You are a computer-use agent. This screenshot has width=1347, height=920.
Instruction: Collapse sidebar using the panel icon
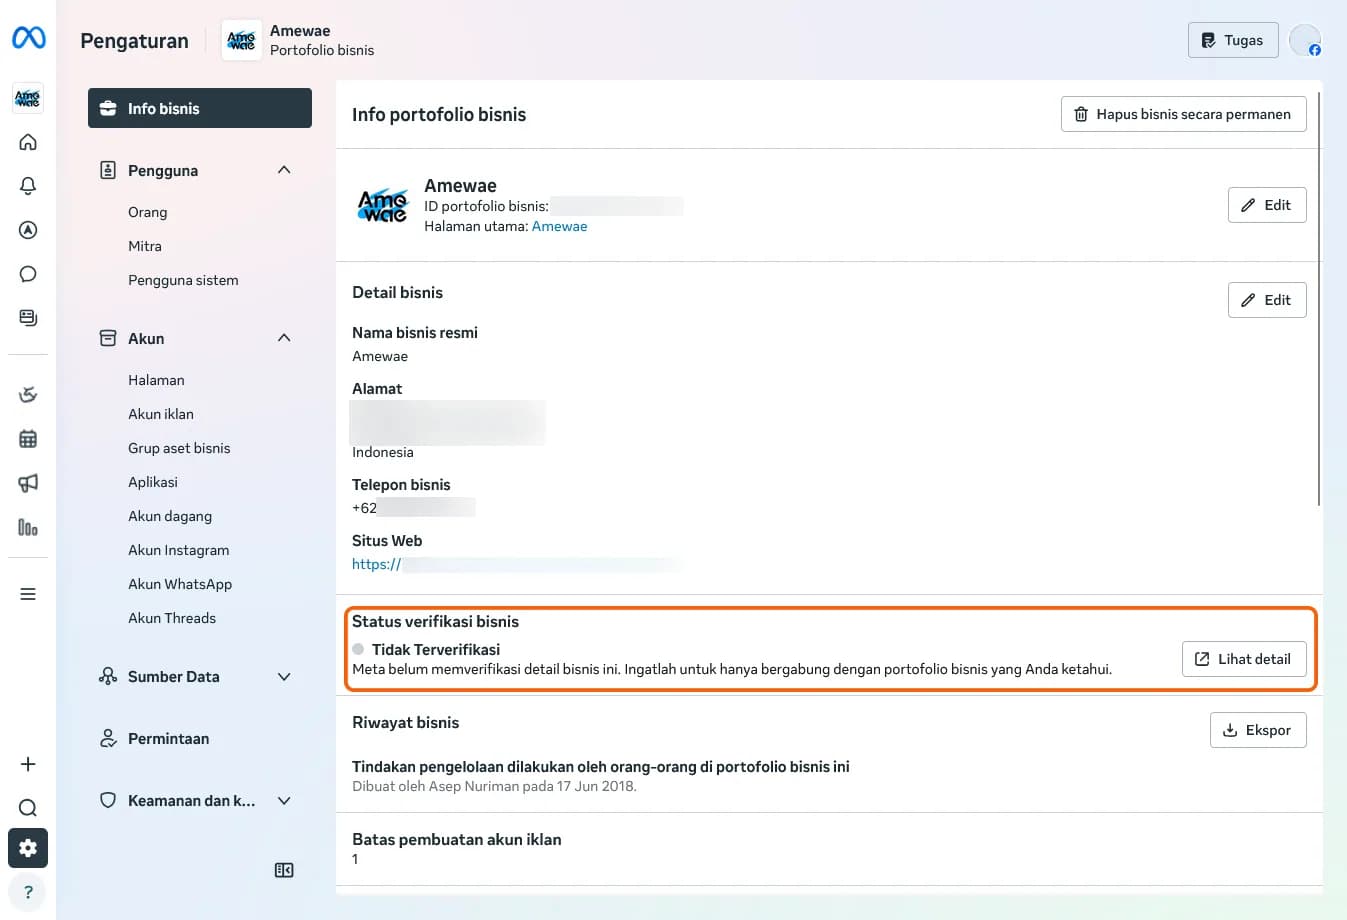click(x=284, y=871)
